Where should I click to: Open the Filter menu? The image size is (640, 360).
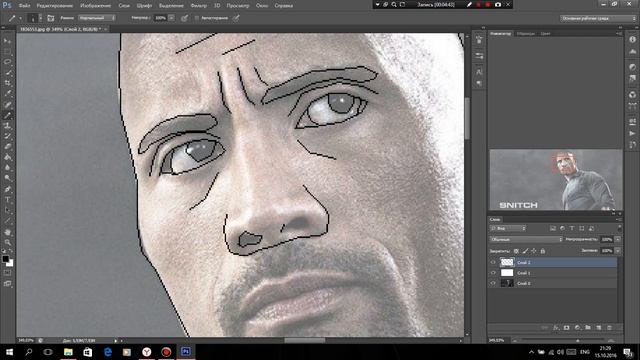click(x=199, y=6)
